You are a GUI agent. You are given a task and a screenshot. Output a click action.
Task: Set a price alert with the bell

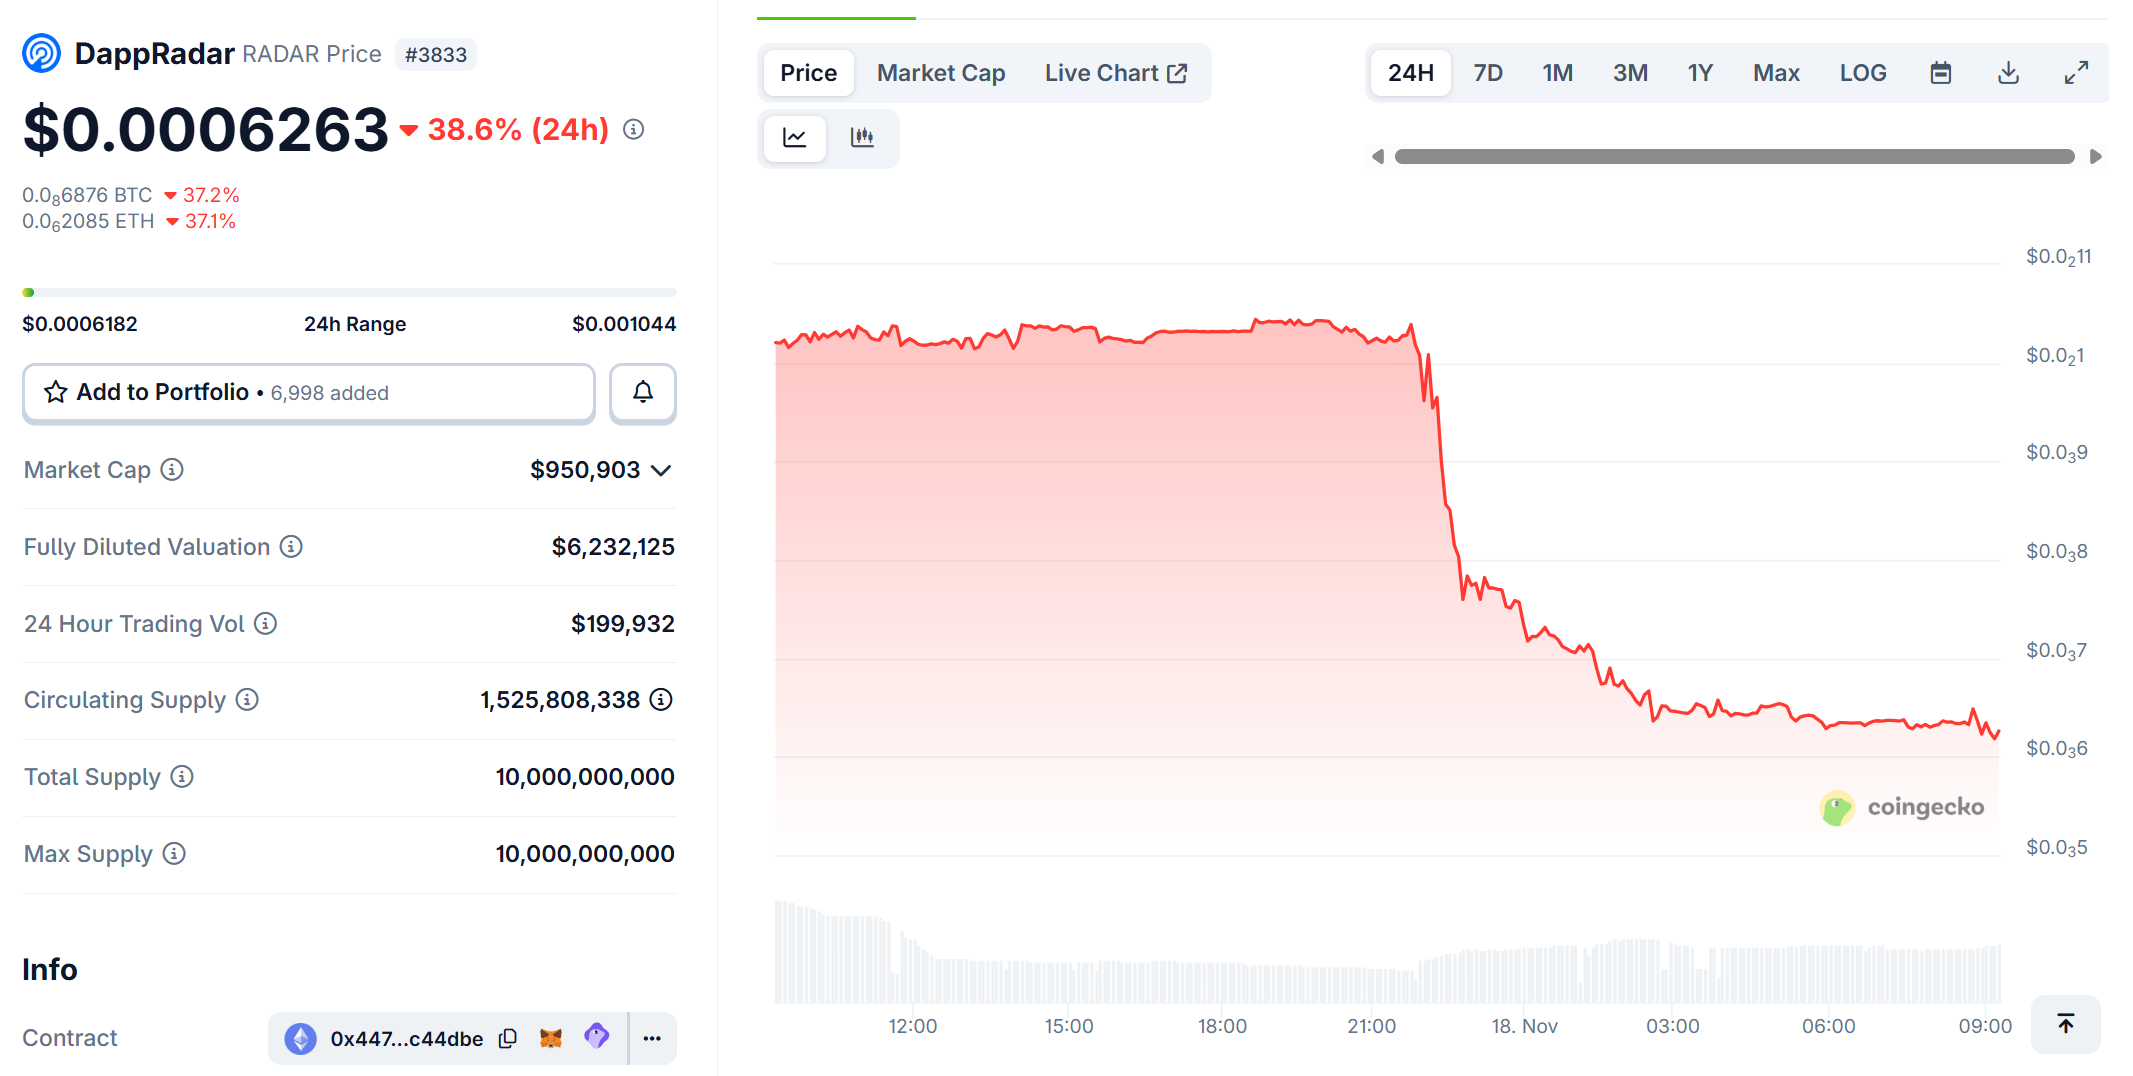click(x=642, y=393)
